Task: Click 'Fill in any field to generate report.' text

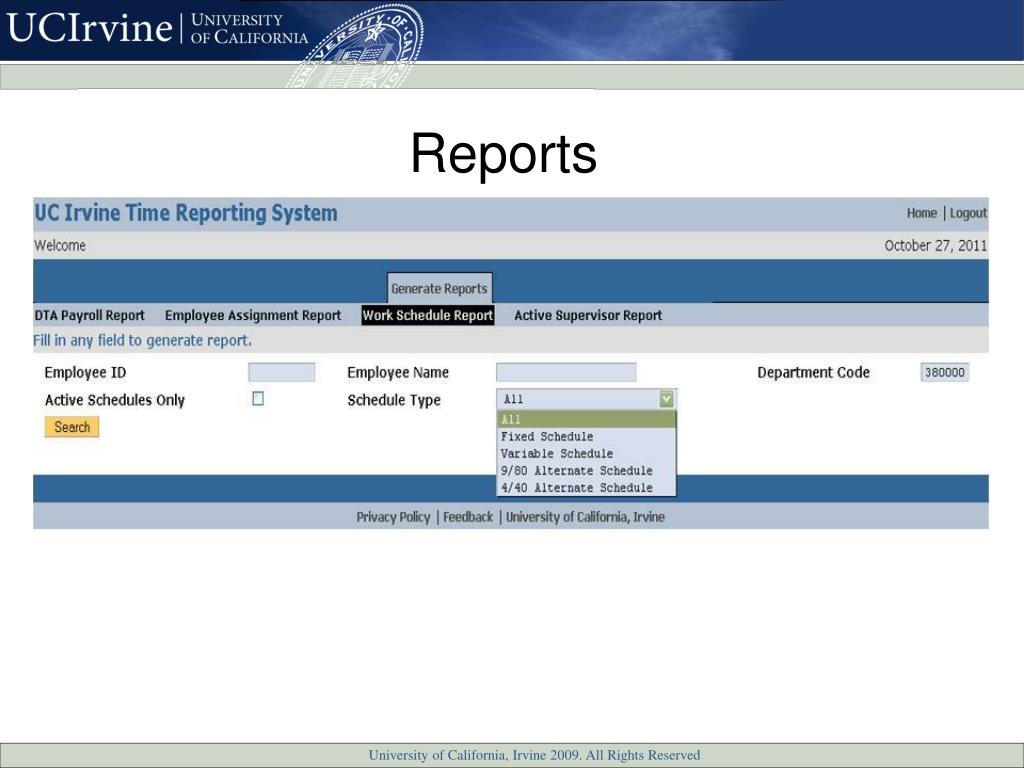Action: pyautogui.click(x=142, y=340)
